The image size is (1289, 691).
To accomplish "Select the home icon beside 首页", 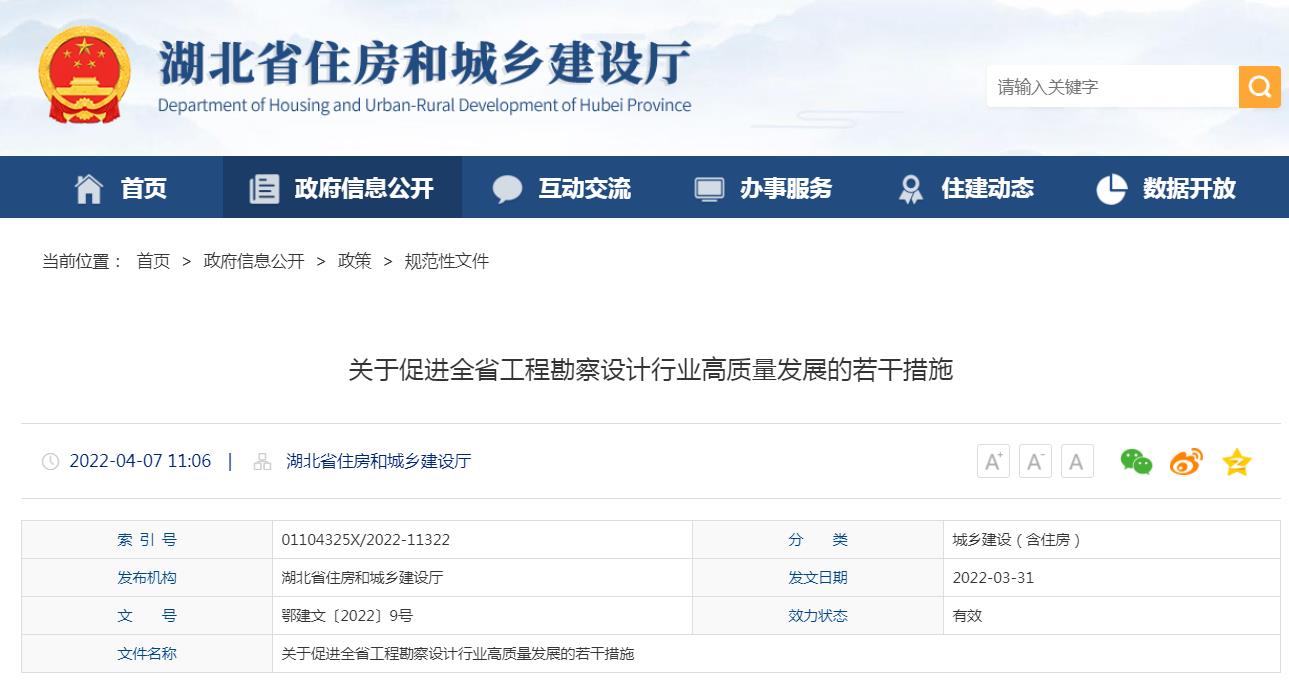I will pos(88,187).
